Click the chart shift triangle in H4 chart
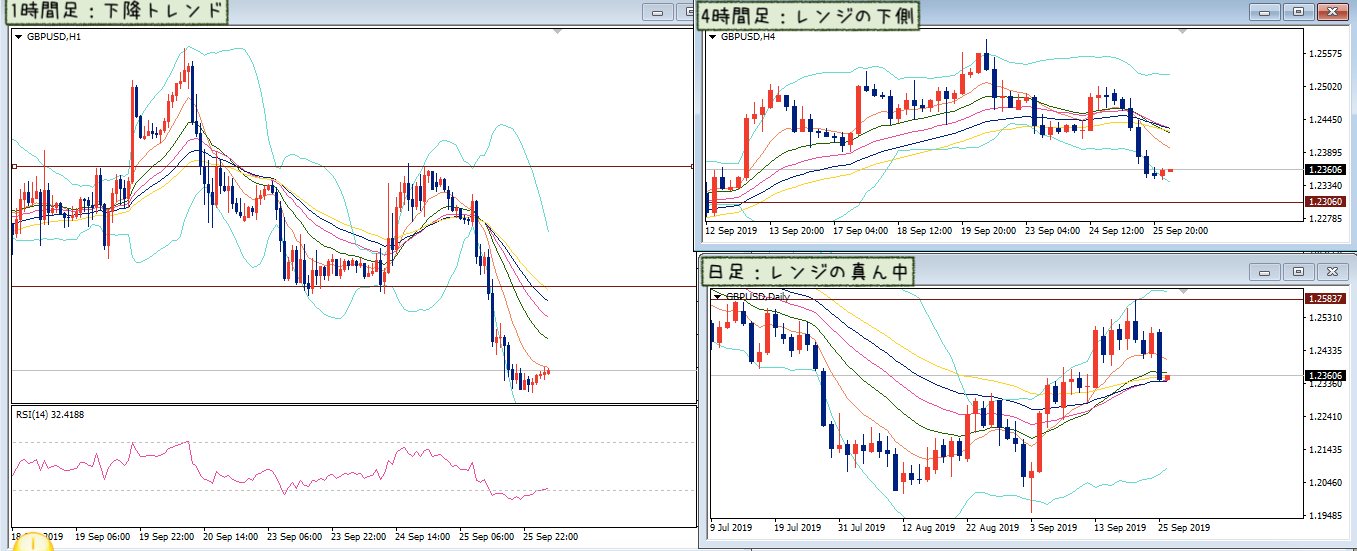Viewport: 1357px width, 551px height. point(1184,32)
